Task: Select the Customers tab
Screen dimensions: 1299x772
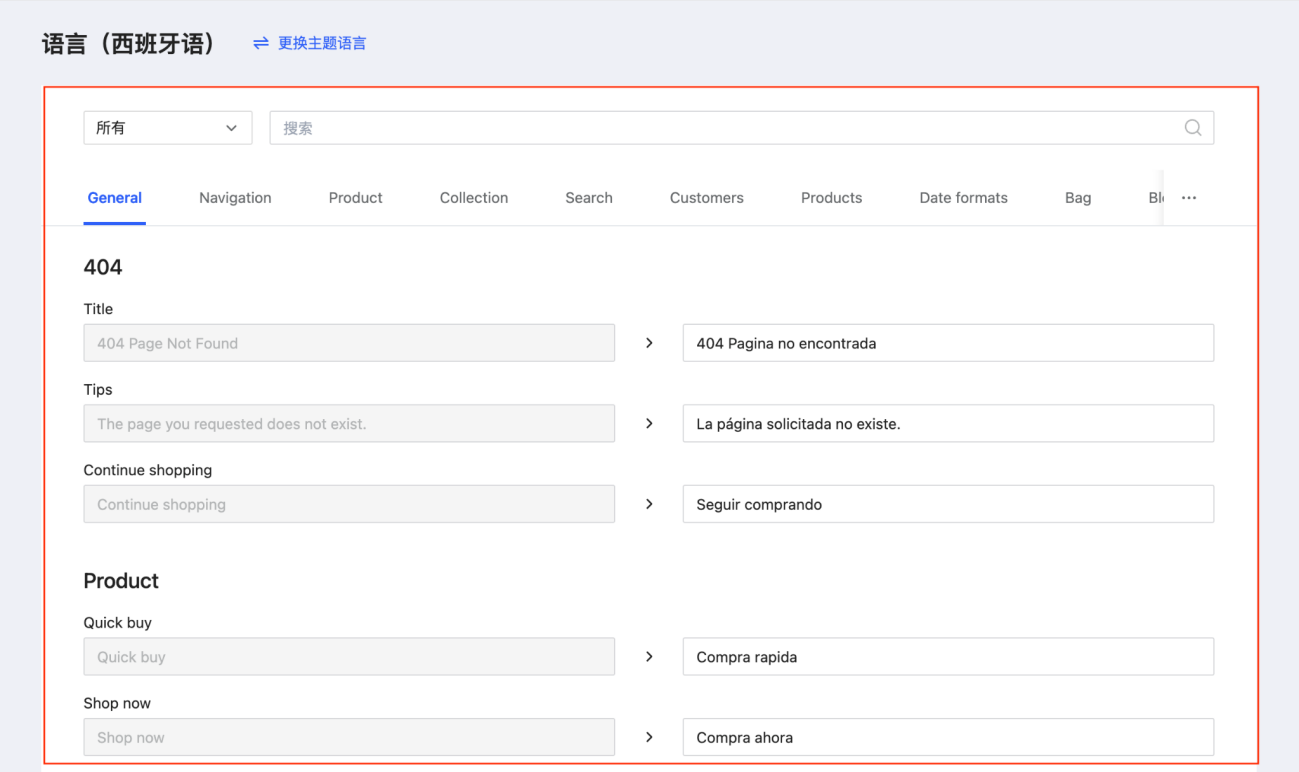Action: point(706,198)
